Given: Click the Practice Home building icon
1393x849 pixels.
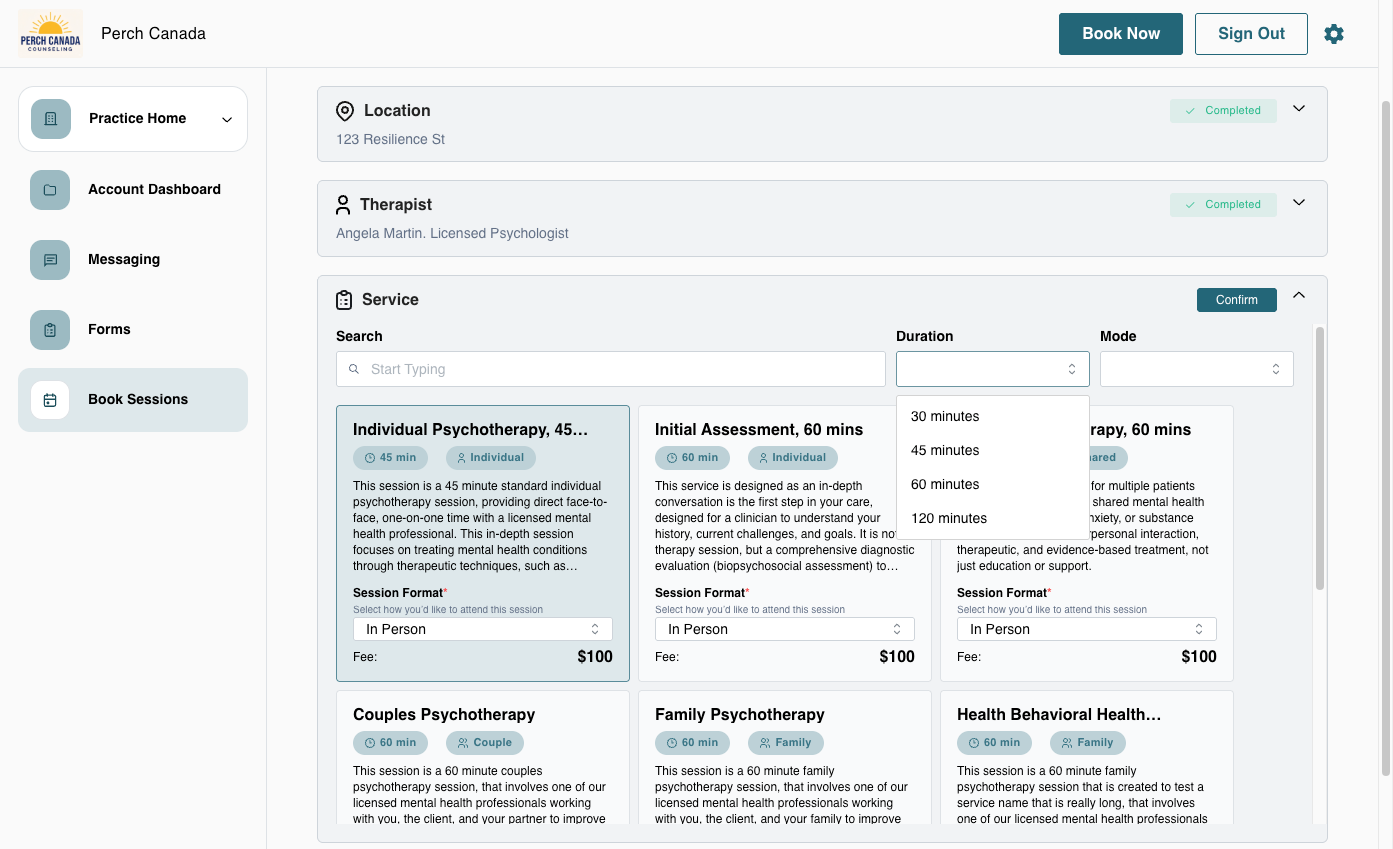Looking at the screenshot, I should point(51,119).
